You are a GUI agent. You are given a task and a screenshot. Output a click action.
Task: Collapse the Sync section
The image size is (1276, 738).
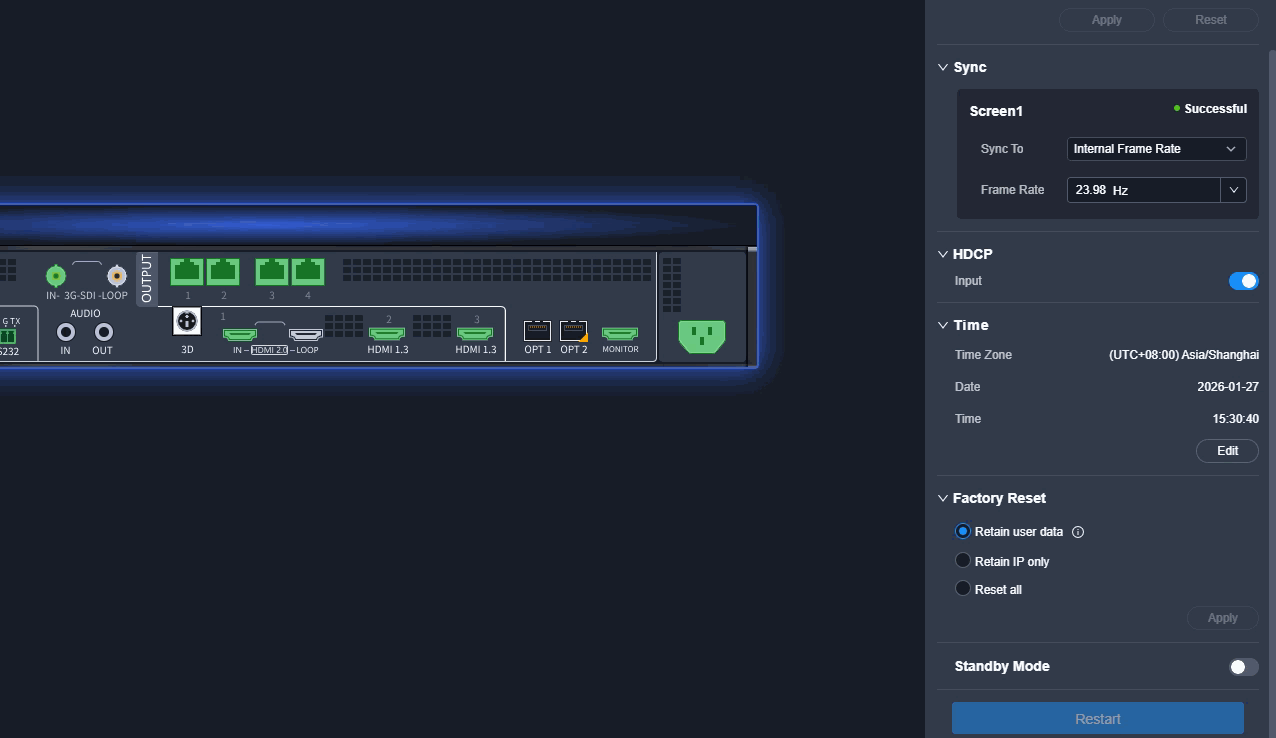943,67
